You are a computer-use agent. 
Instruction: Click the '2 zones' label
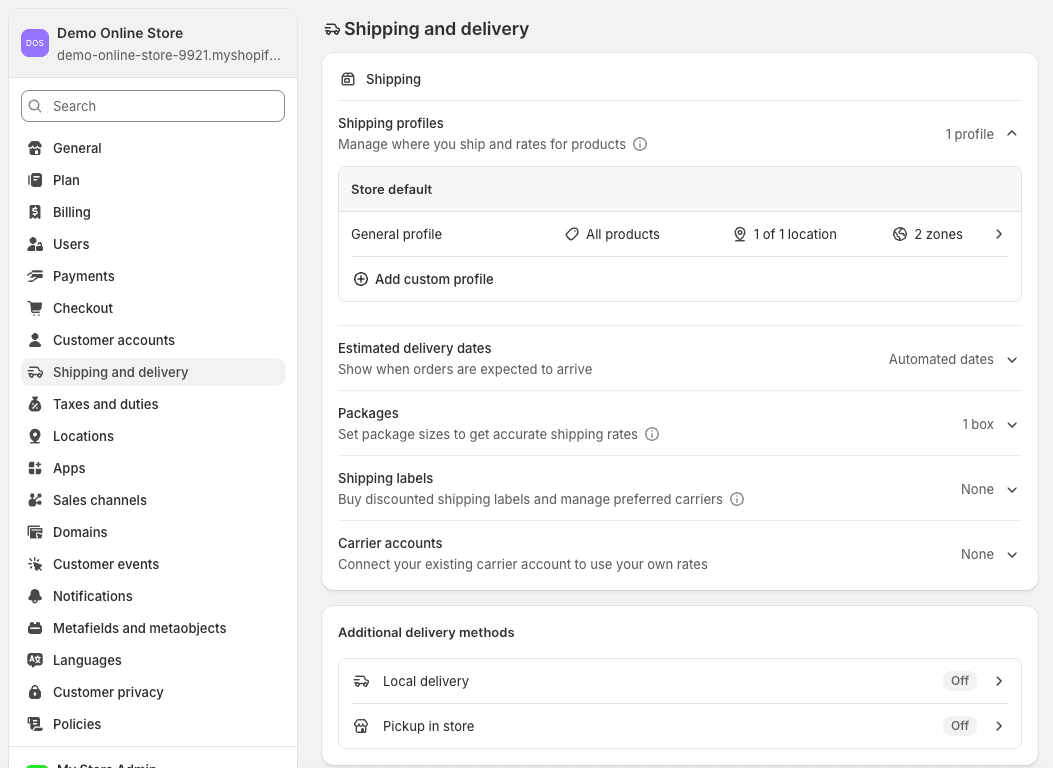click(938, 234)
